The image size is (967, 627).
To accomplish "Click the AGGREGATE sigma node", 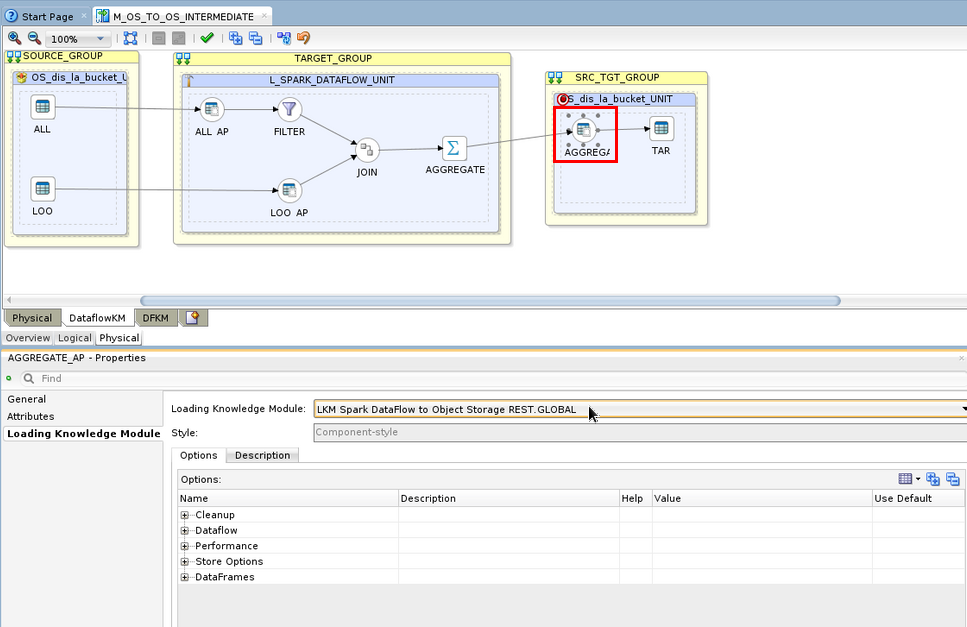I will click(x=453, y=148).
